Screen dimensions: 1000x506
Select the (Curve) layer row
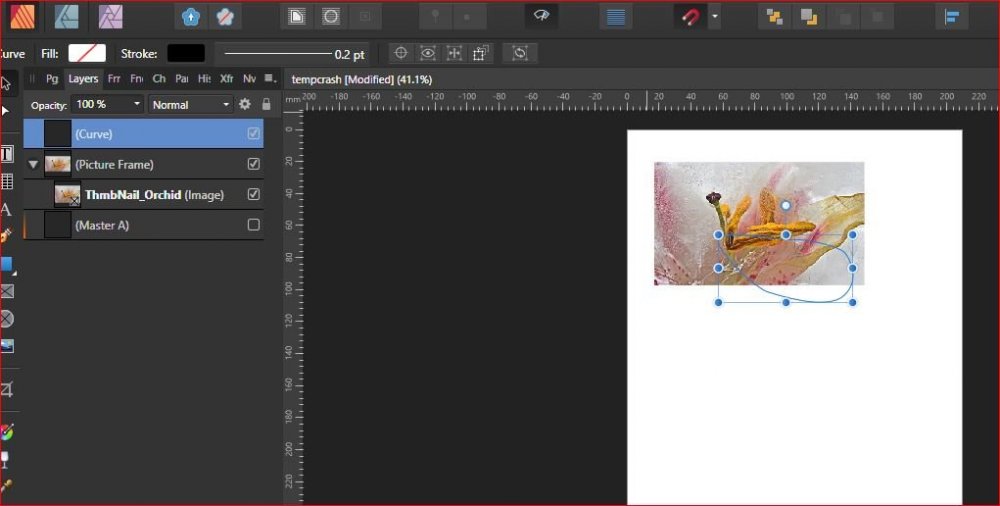pos(143,133)
